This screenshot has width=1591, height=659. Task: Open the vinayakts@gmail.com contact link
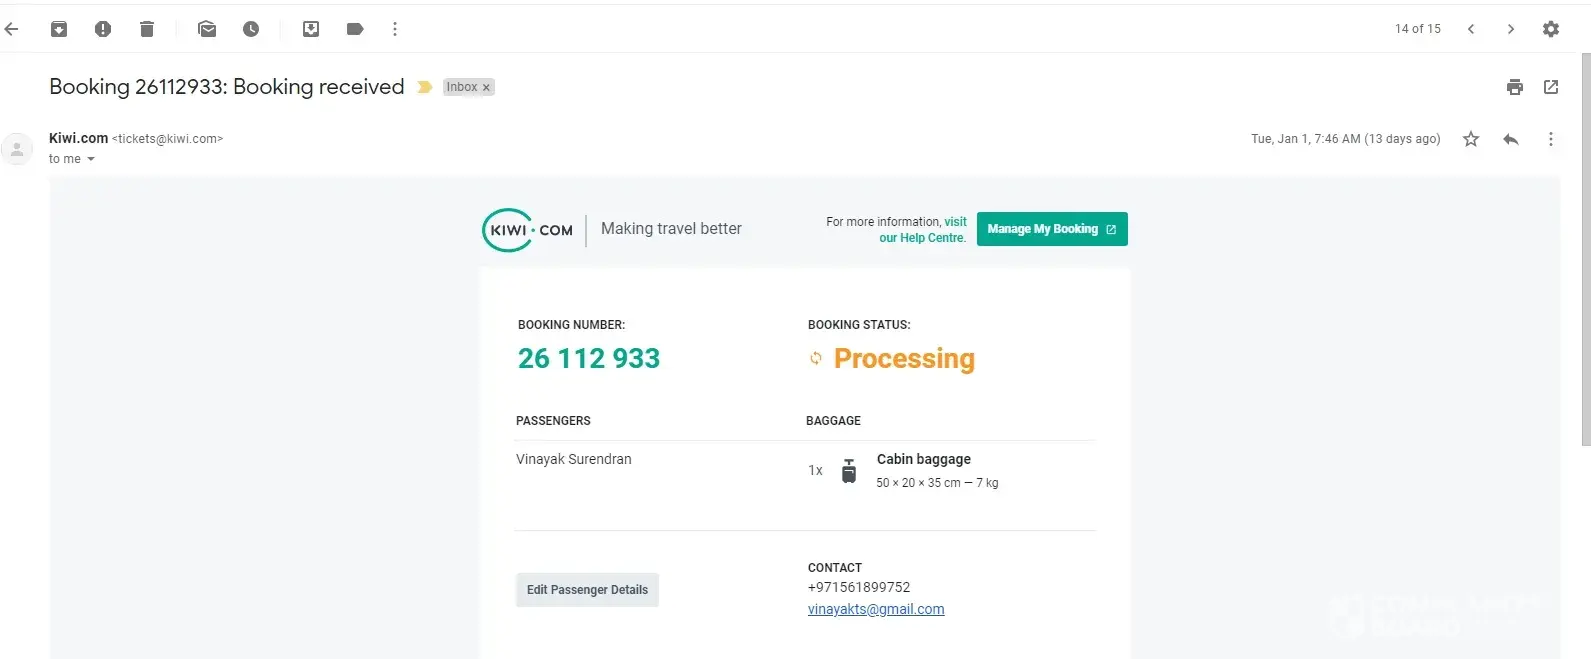[876, 609]
